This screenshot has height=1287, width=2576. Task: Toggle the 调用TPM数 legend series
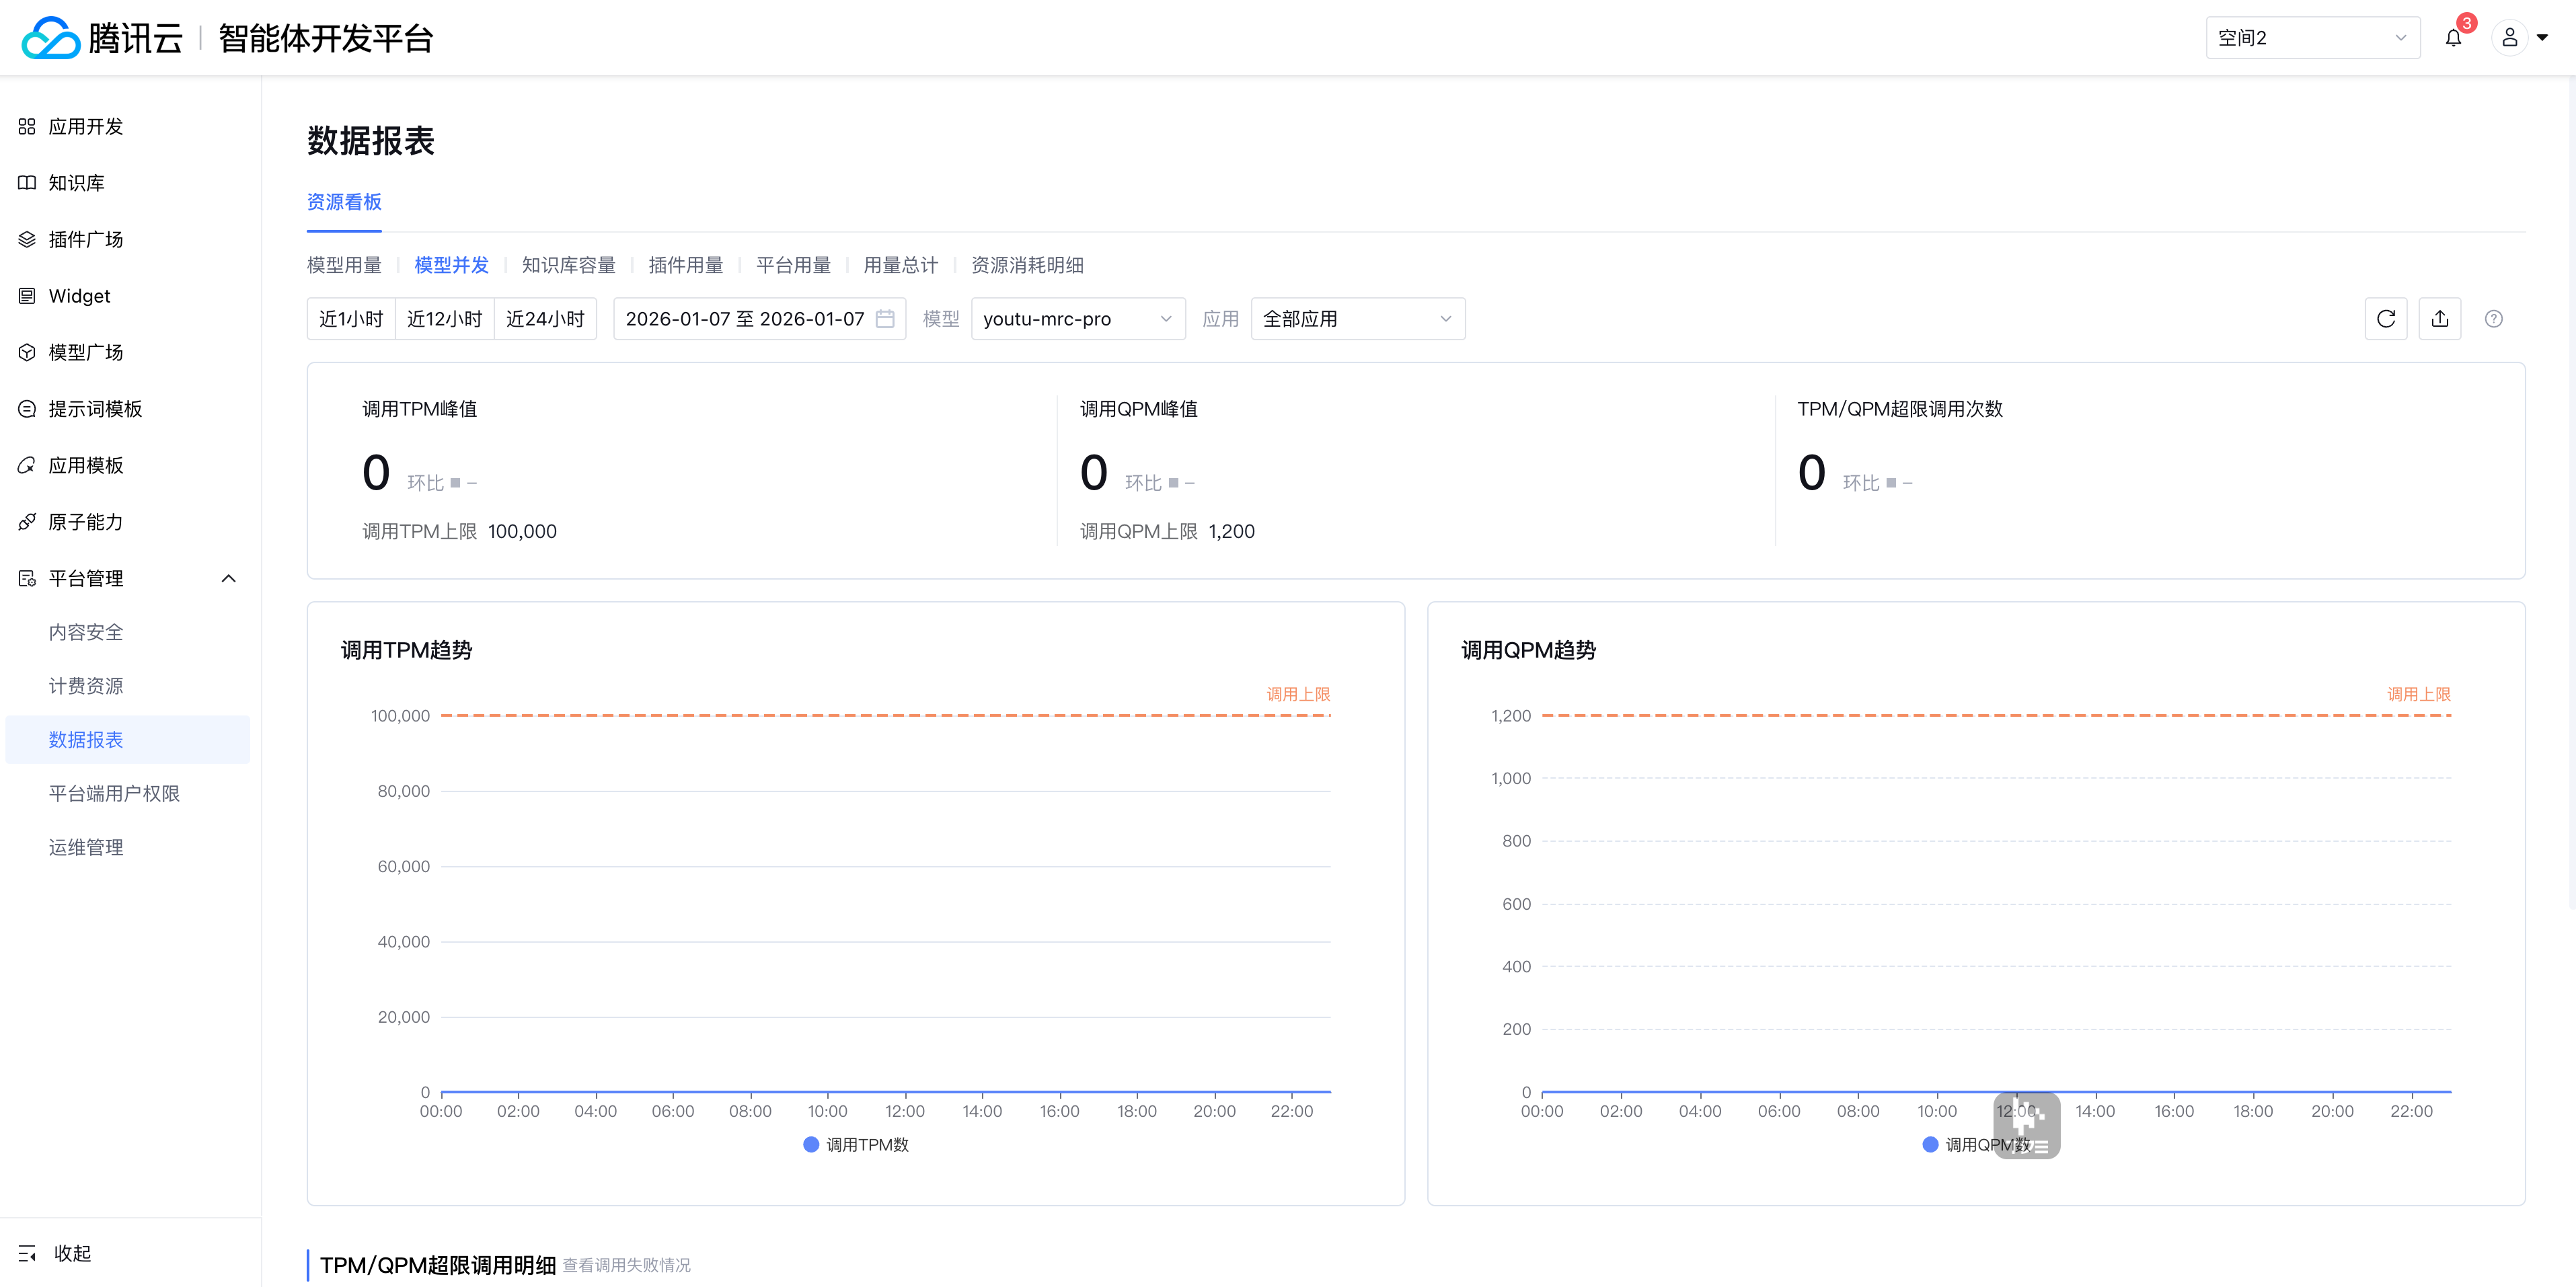[856, 1145]
